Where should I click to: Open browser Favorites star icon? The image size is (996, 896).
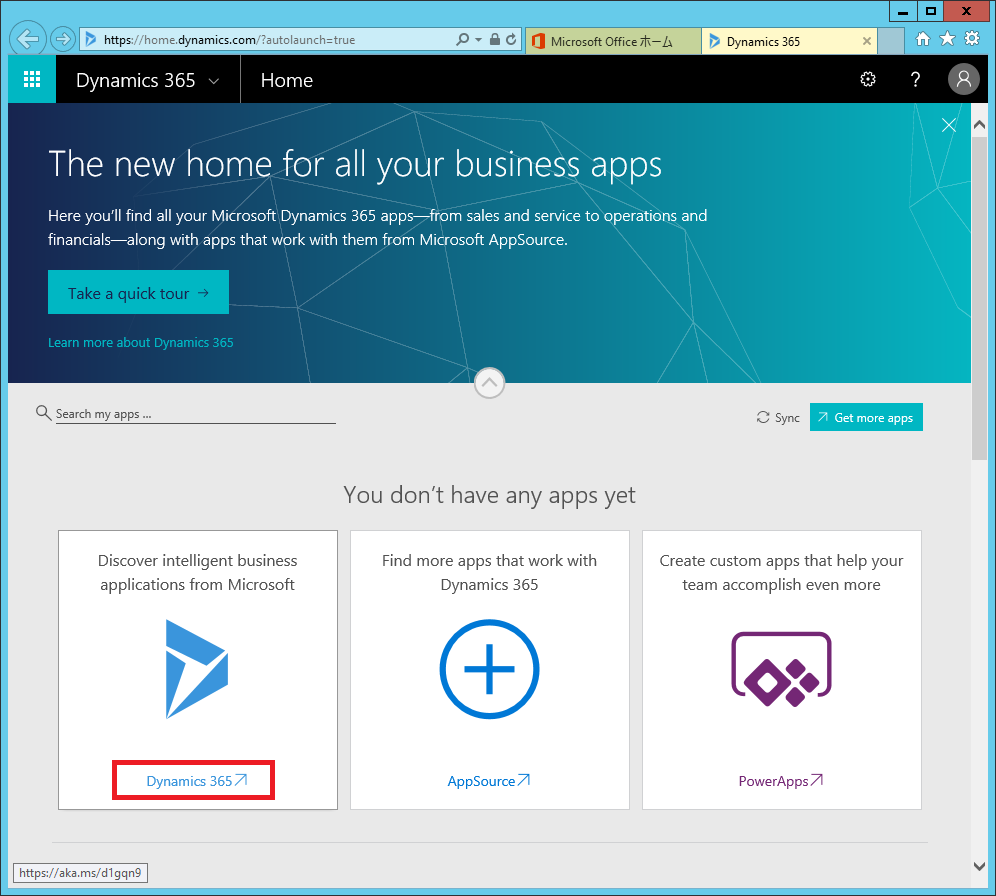point(947,39)
